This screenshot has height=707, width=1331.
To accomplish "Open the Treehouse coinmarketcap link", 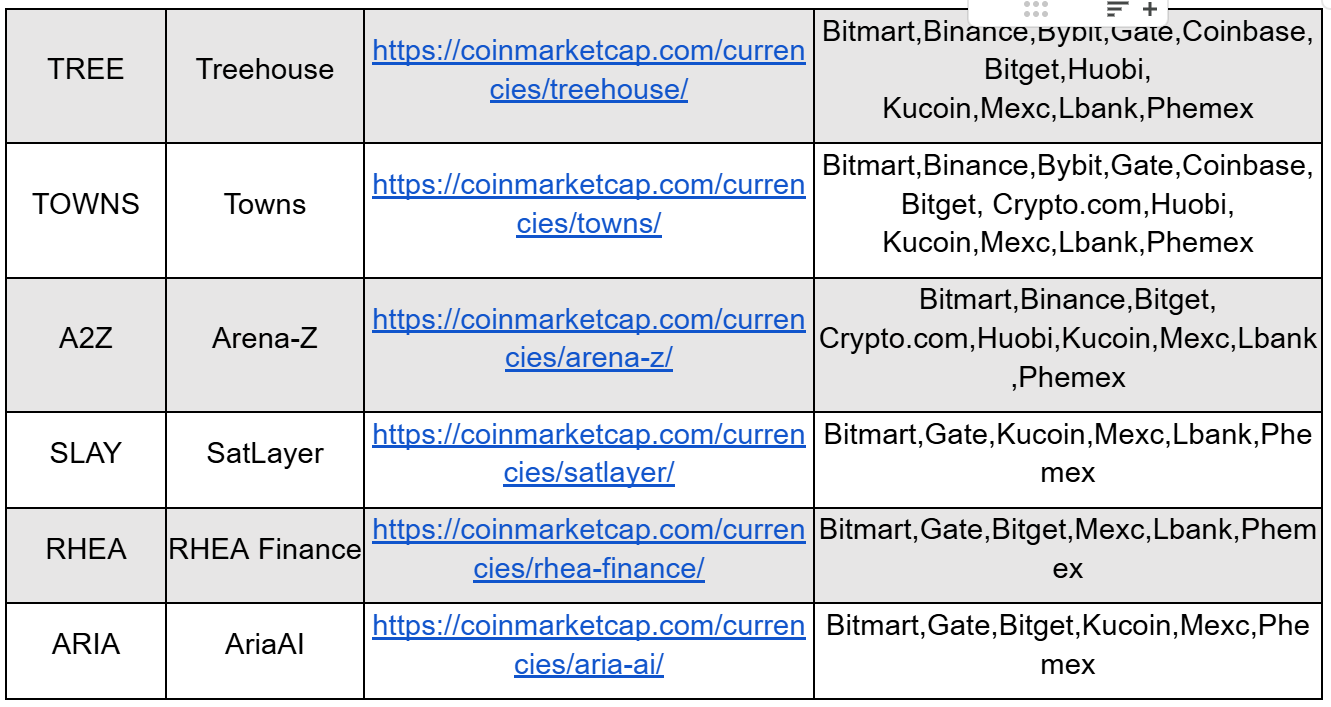I will pos(589,69).
